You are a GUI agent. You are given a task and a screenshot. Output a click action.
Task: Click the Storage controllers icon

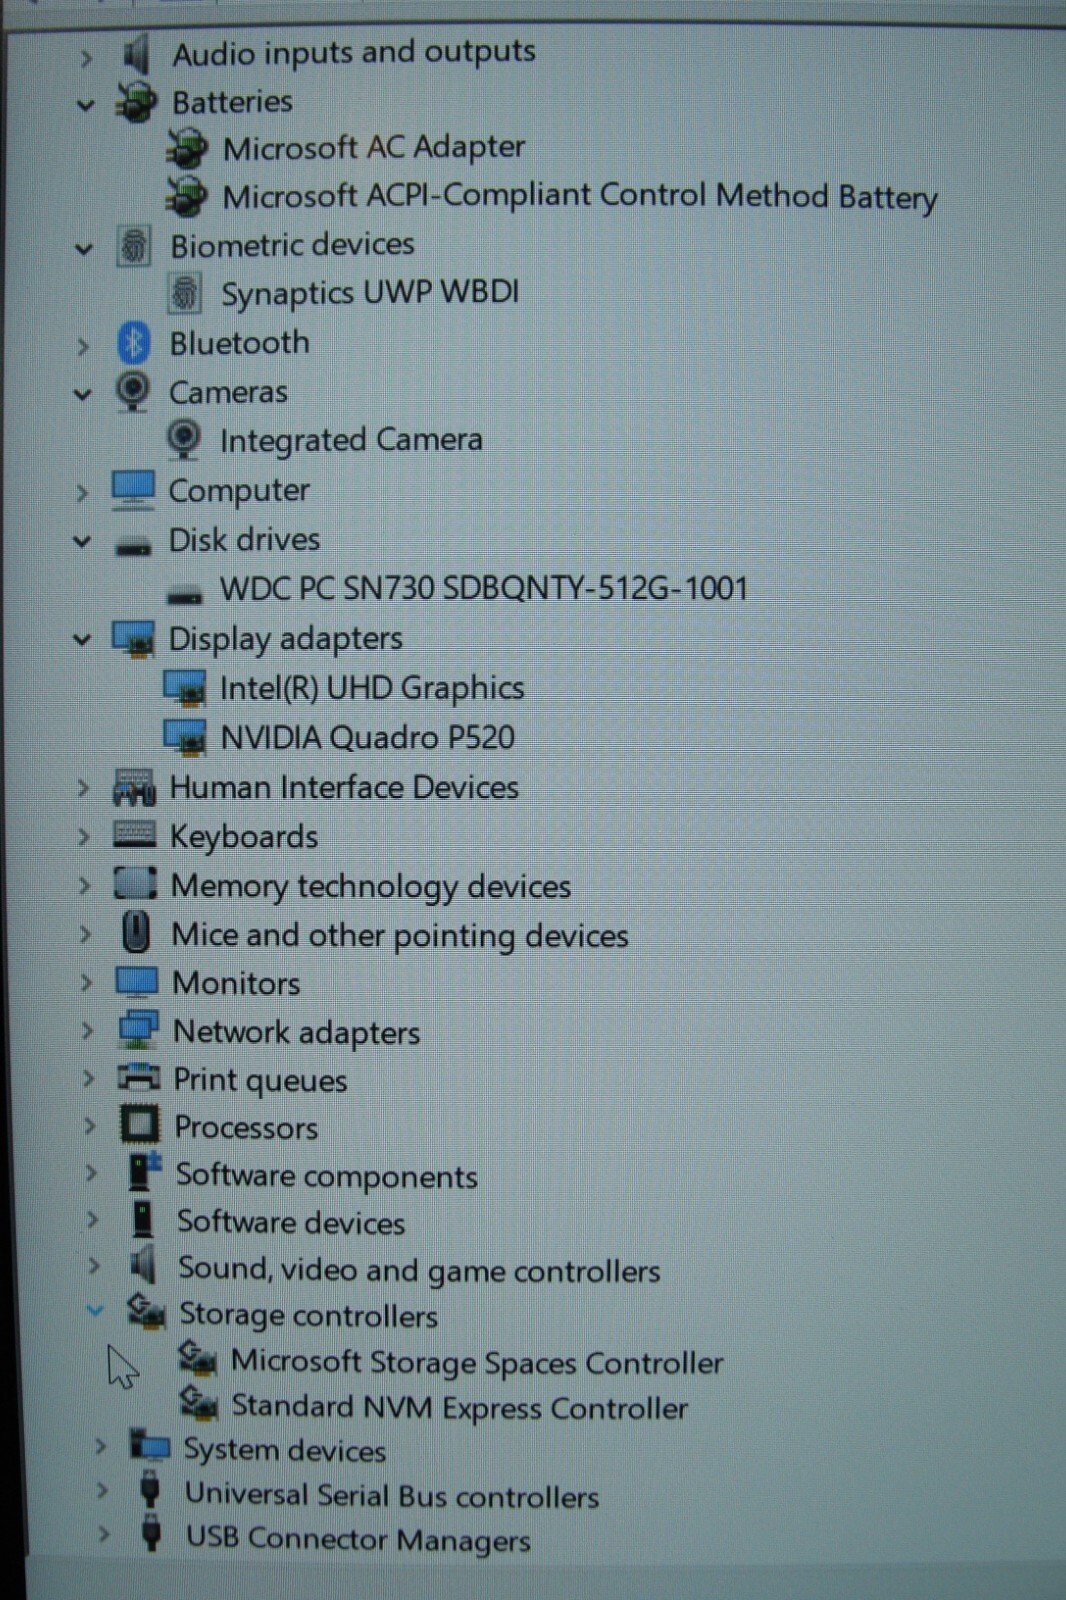(146, 1312)
